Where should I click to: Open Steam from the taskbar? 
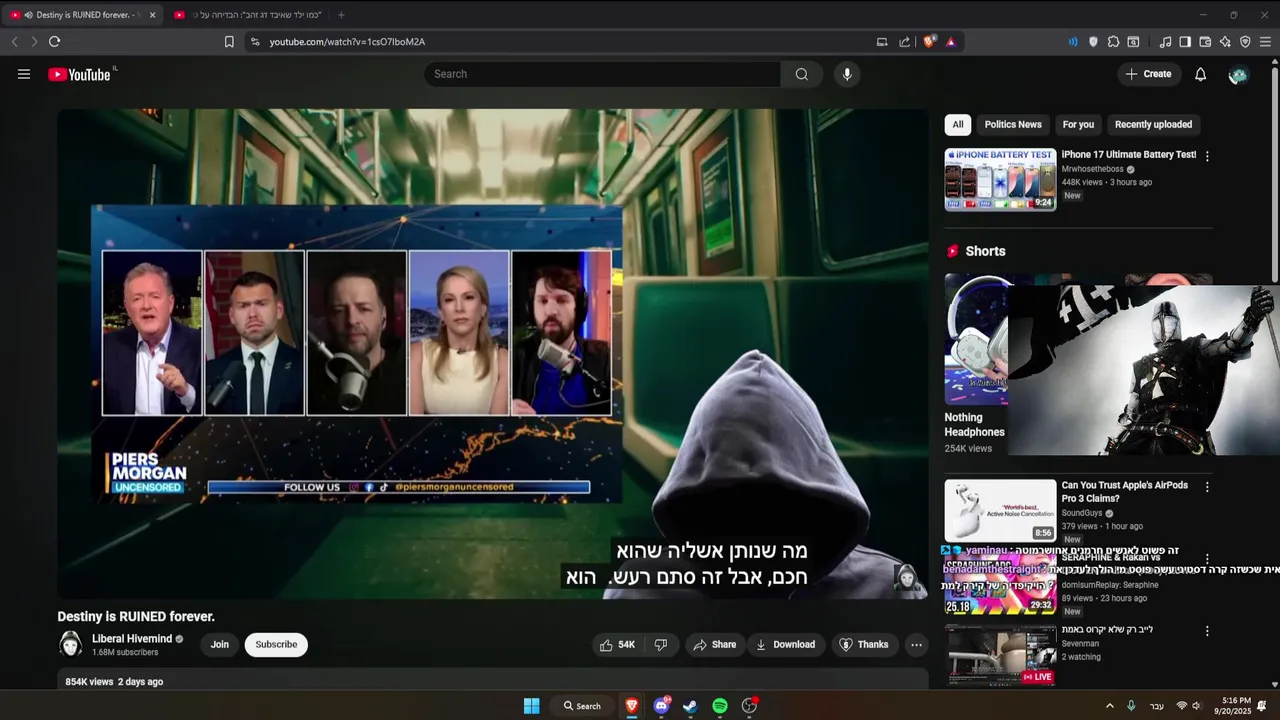click(690, 706)
